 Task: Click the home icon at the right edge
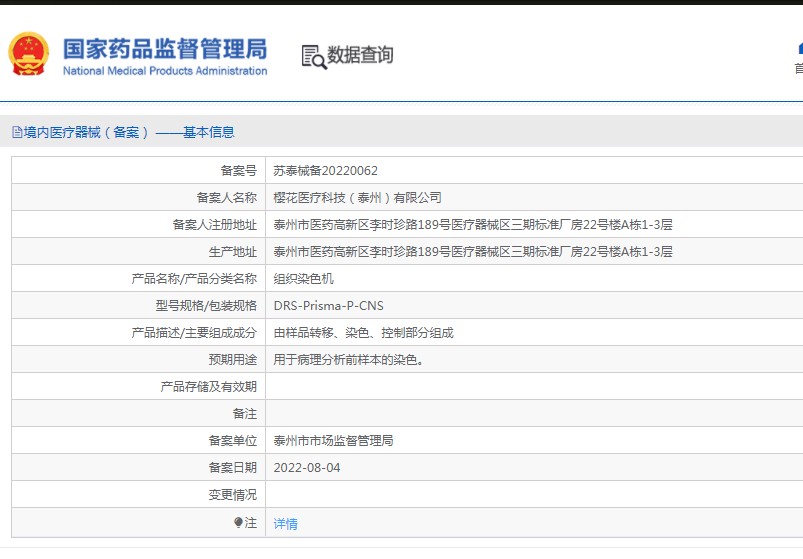[x=799, y=48]
